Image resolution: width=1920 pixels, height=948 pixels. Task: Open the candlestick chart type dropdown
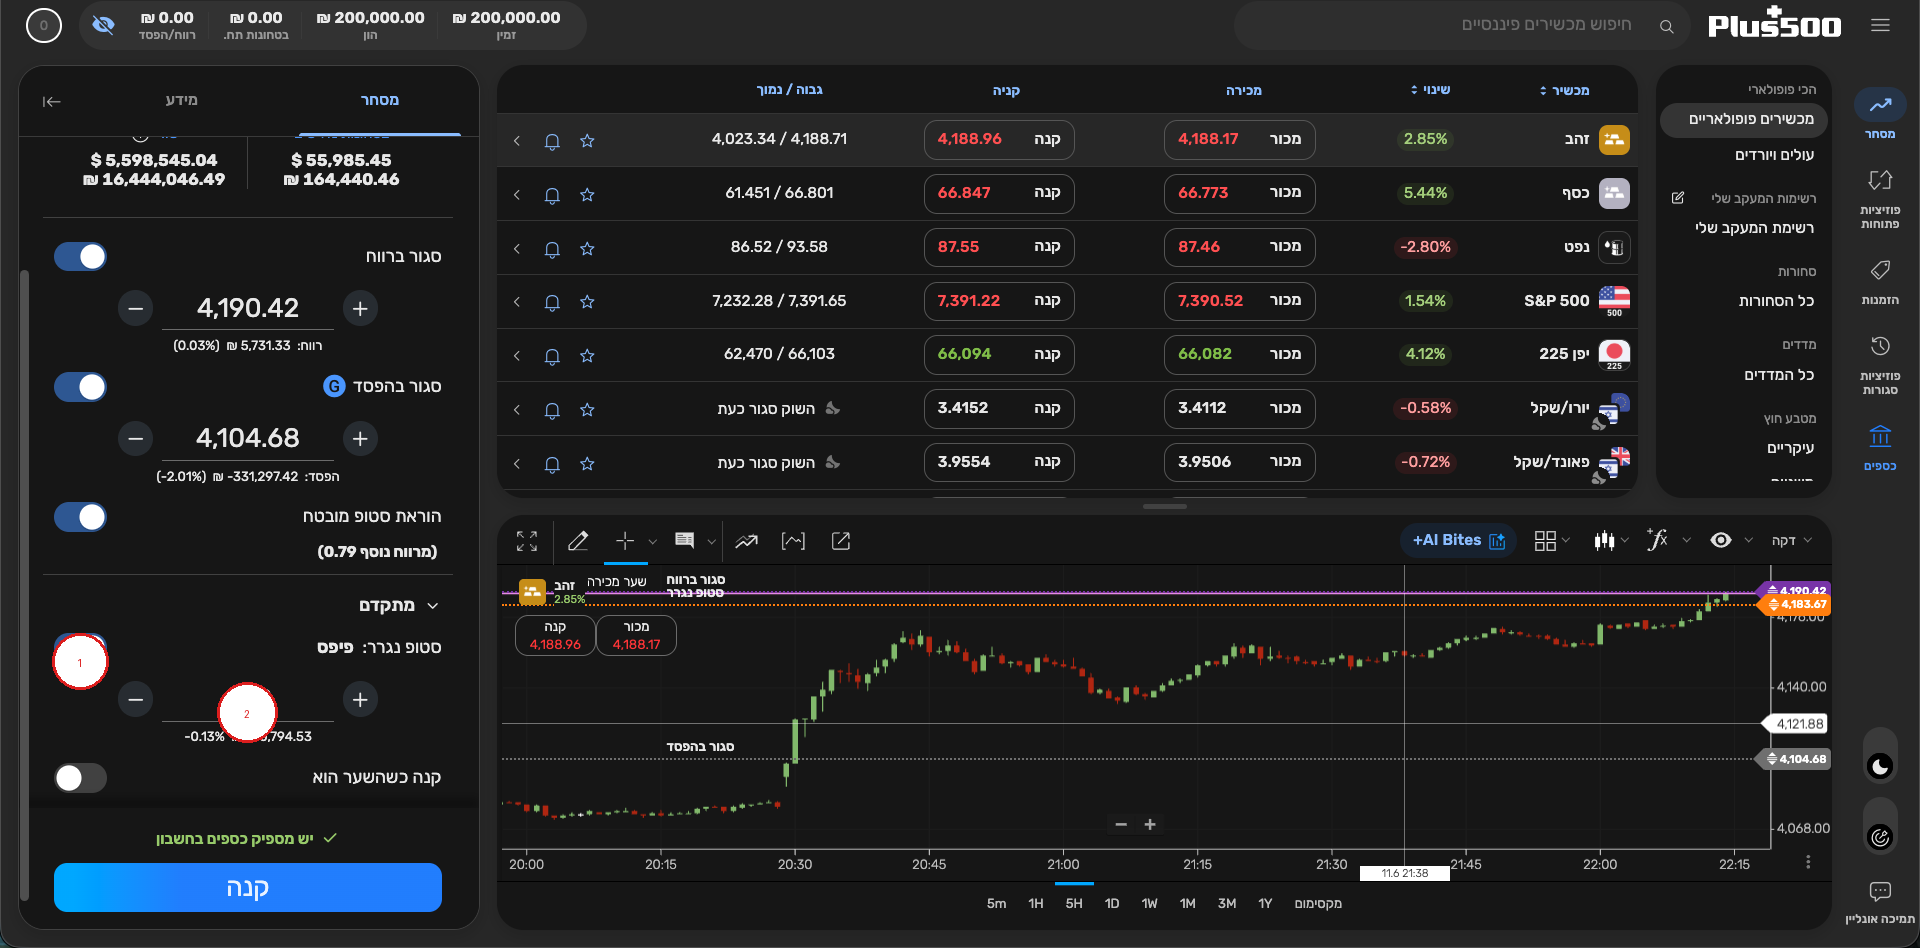coord(1611,541)
